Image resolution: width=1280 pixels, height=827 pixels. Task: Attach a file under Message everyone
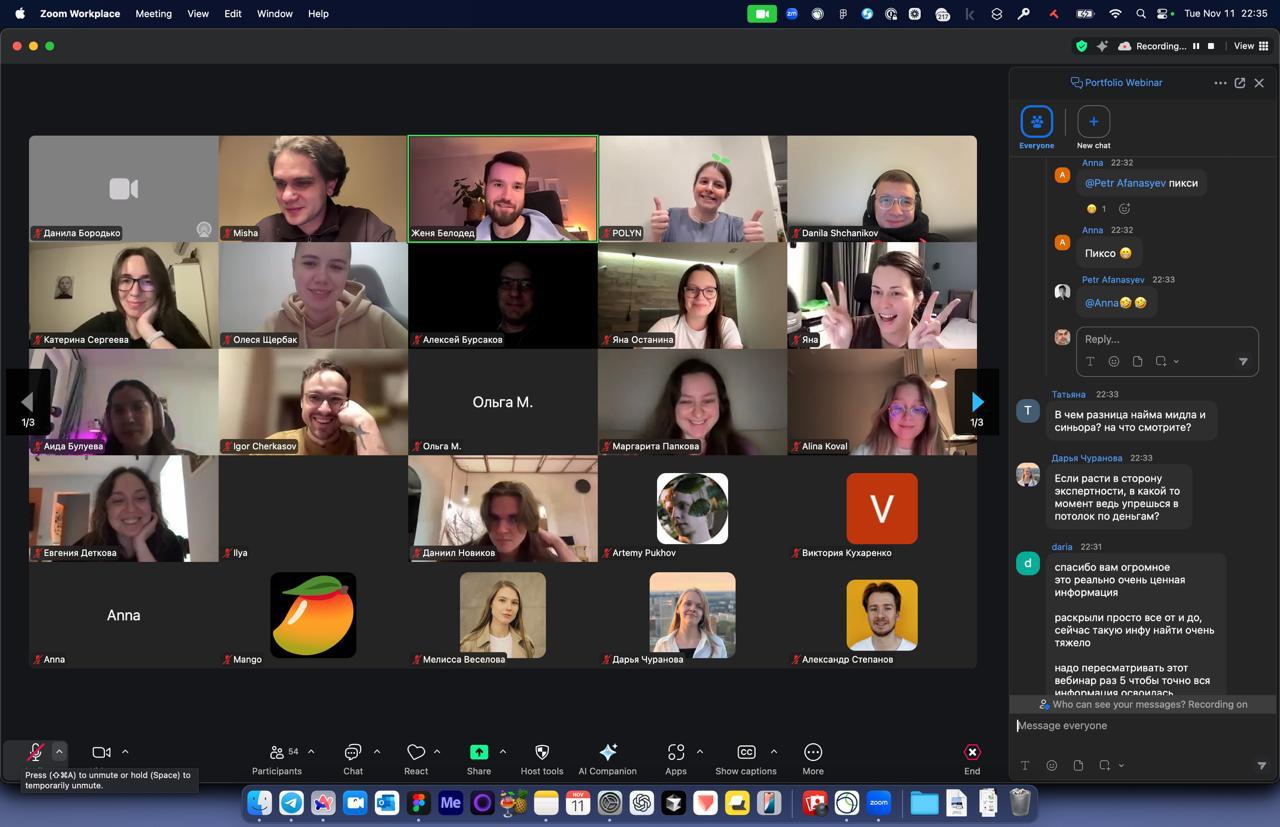click(1078, 765)
